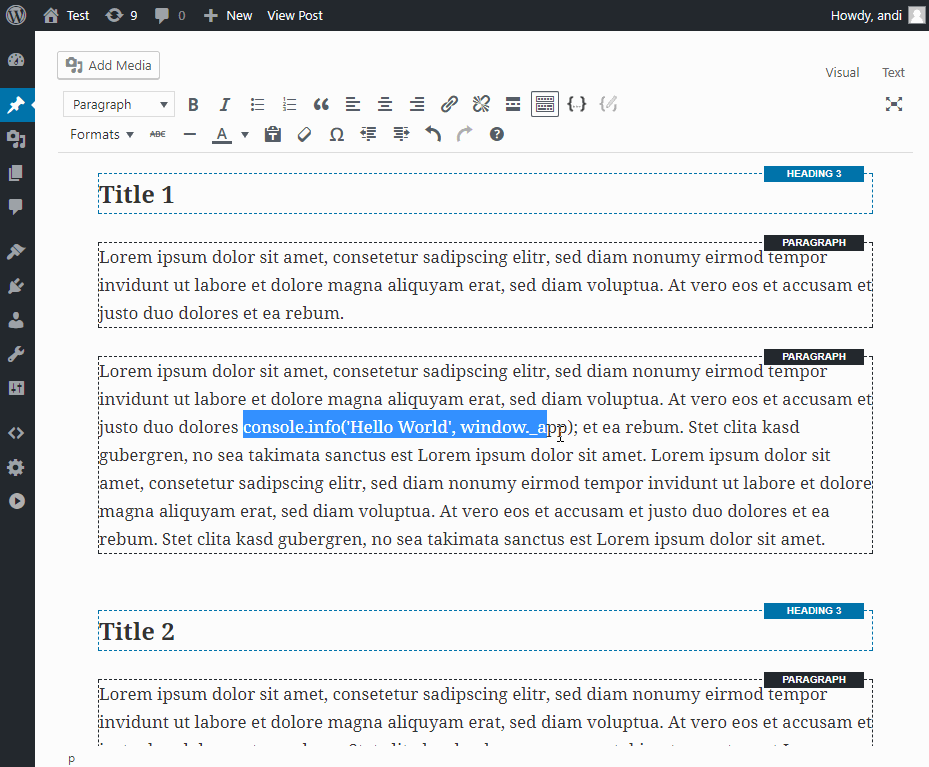Image resolution: width=929 pixels, height=767 pixels.
Task: Click the View Post link
Action: click(294, 15)
